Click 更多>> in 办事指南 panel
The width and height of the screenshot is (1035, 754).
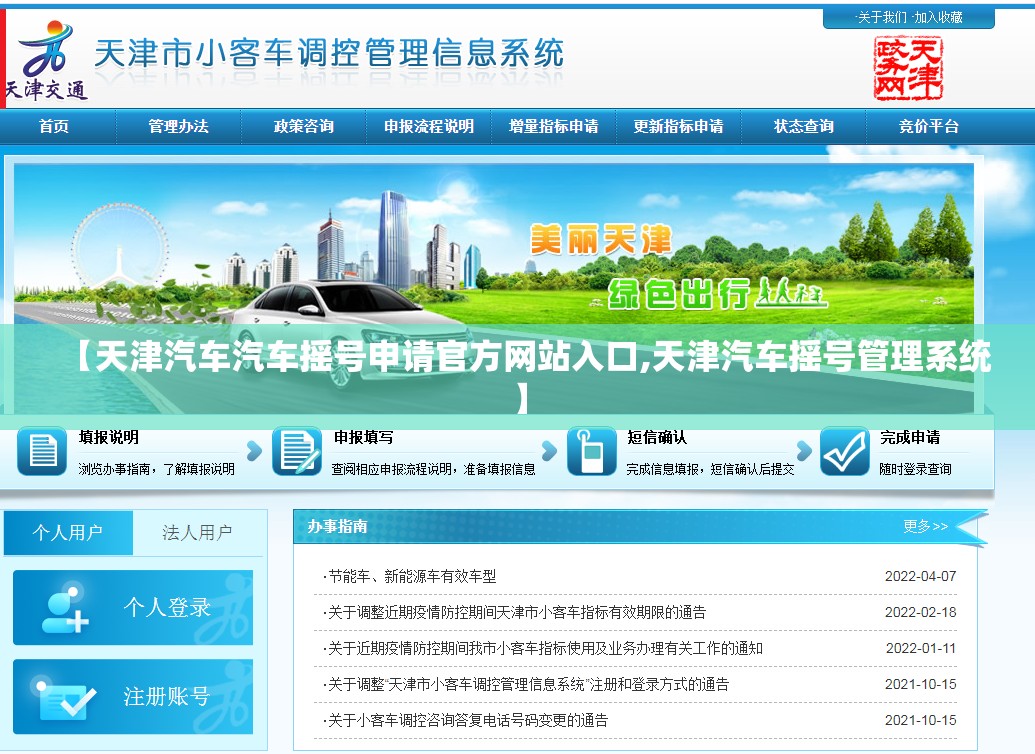925,526
